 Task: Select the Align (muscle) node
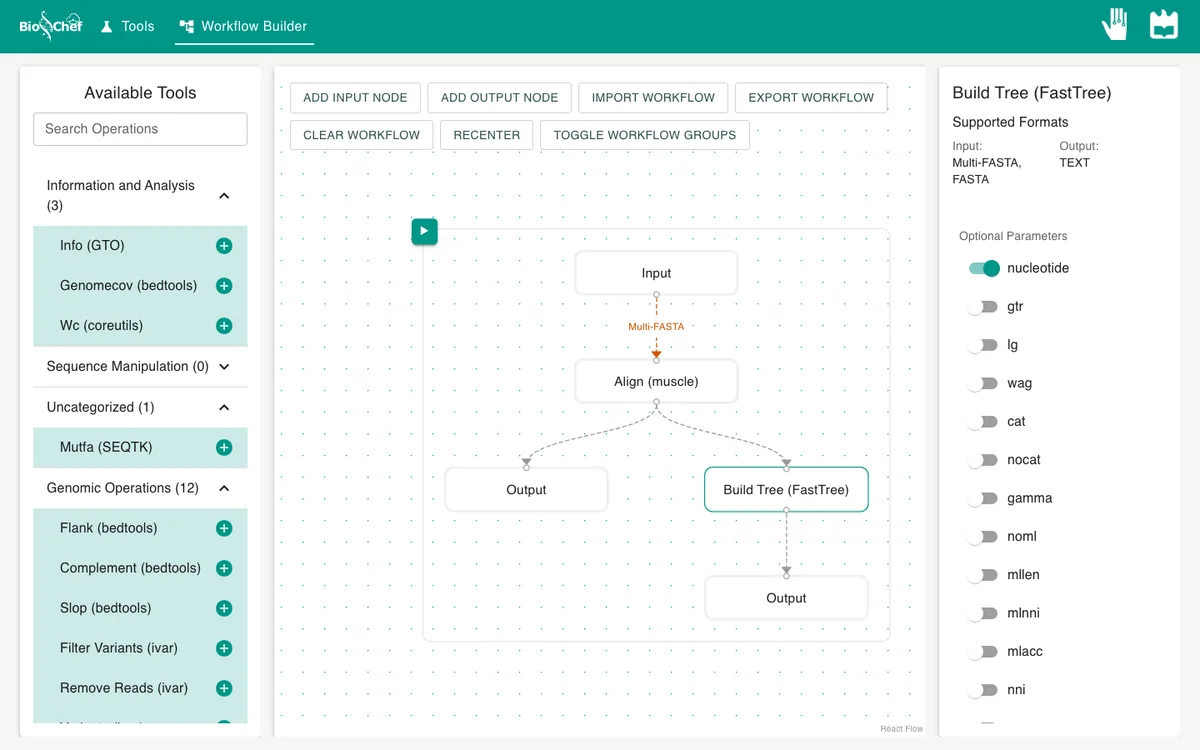click(x=656, y=381)
